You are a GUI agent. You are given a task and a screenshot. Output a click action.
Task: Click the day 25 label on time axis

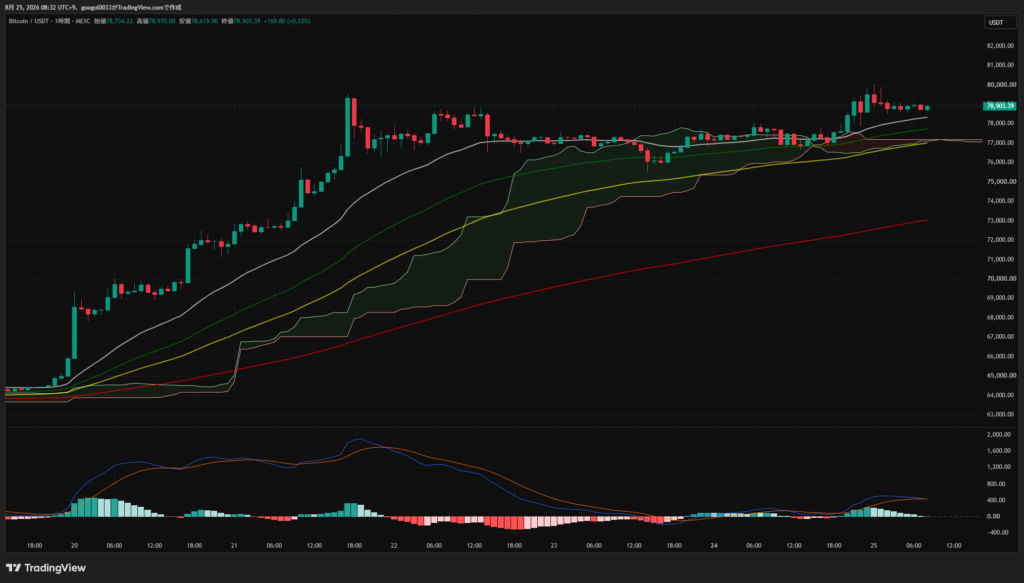tap(874, 546)
